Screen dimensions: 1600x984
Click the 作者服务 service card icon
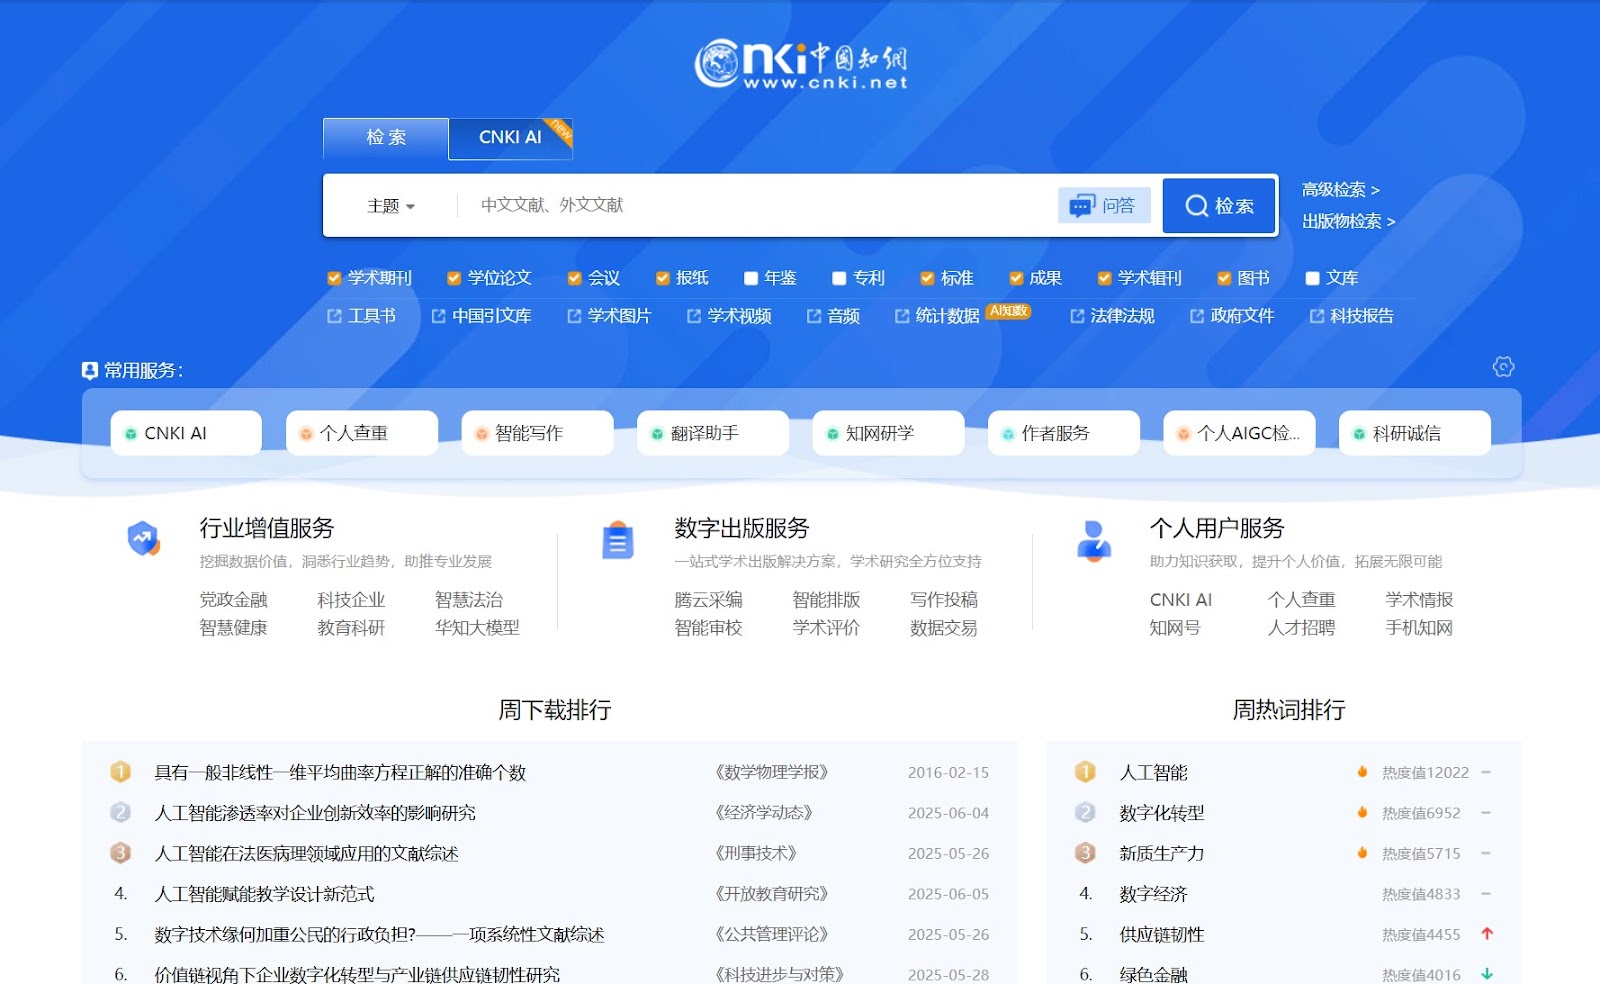pyautogui.click(x=1008, y=434)
